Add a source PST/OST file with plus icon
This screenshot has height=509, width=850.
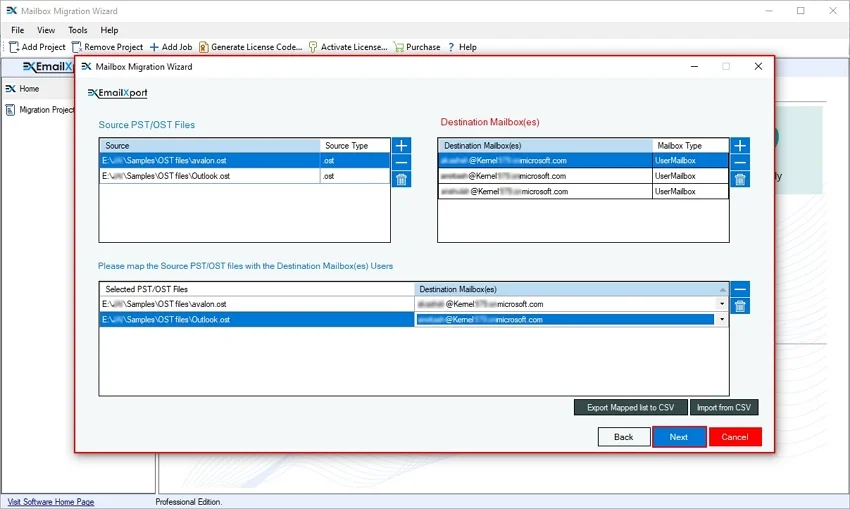pyautogui.click(x=401, y=145)
